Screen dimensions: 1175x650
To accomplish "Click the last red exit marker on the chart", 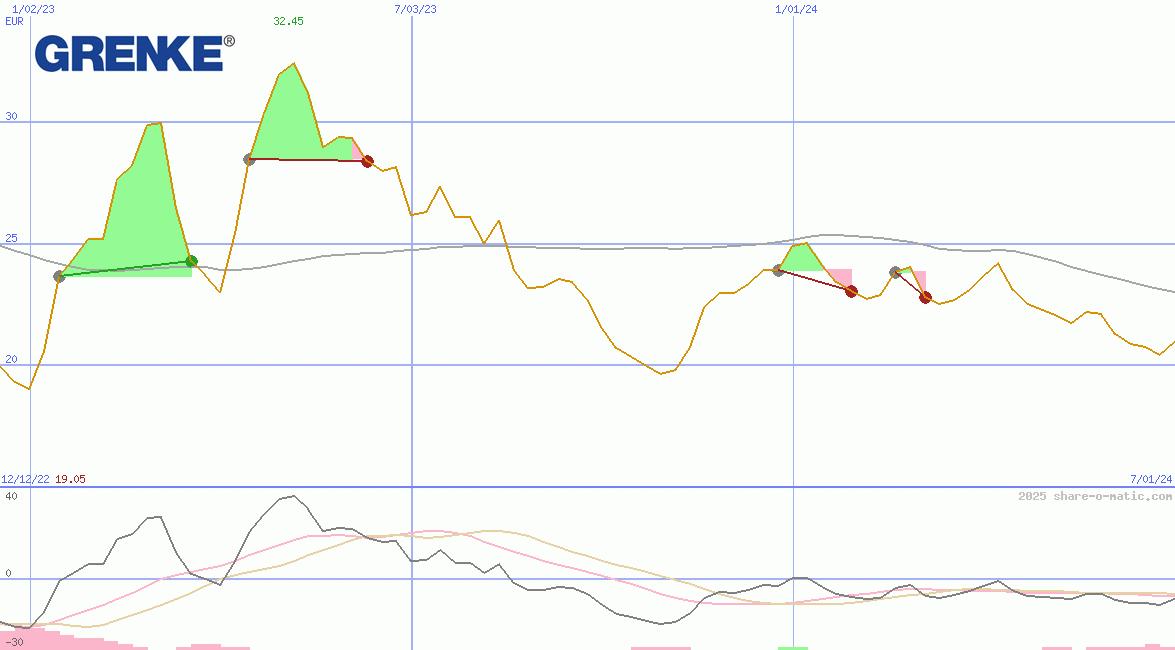I will point(925,297).
